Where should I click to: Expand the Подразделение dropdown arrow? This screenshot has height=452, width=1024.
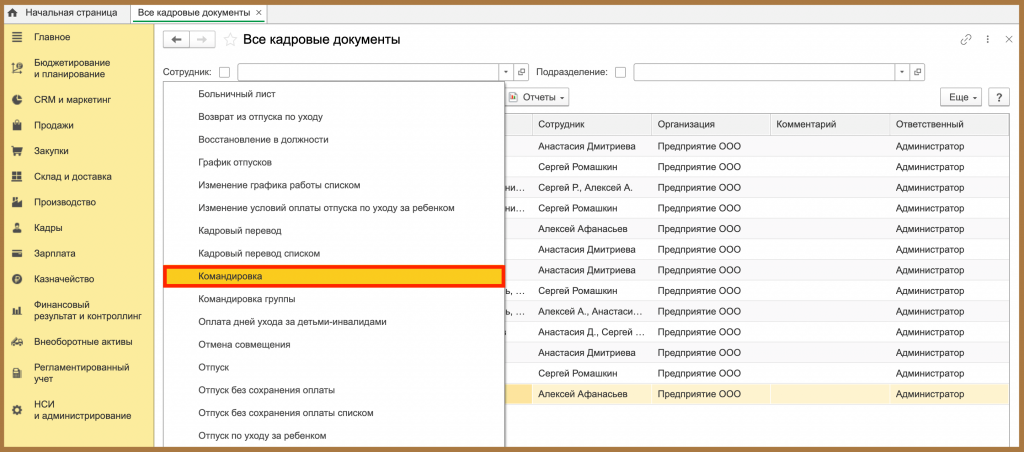(x=903, y=72)
